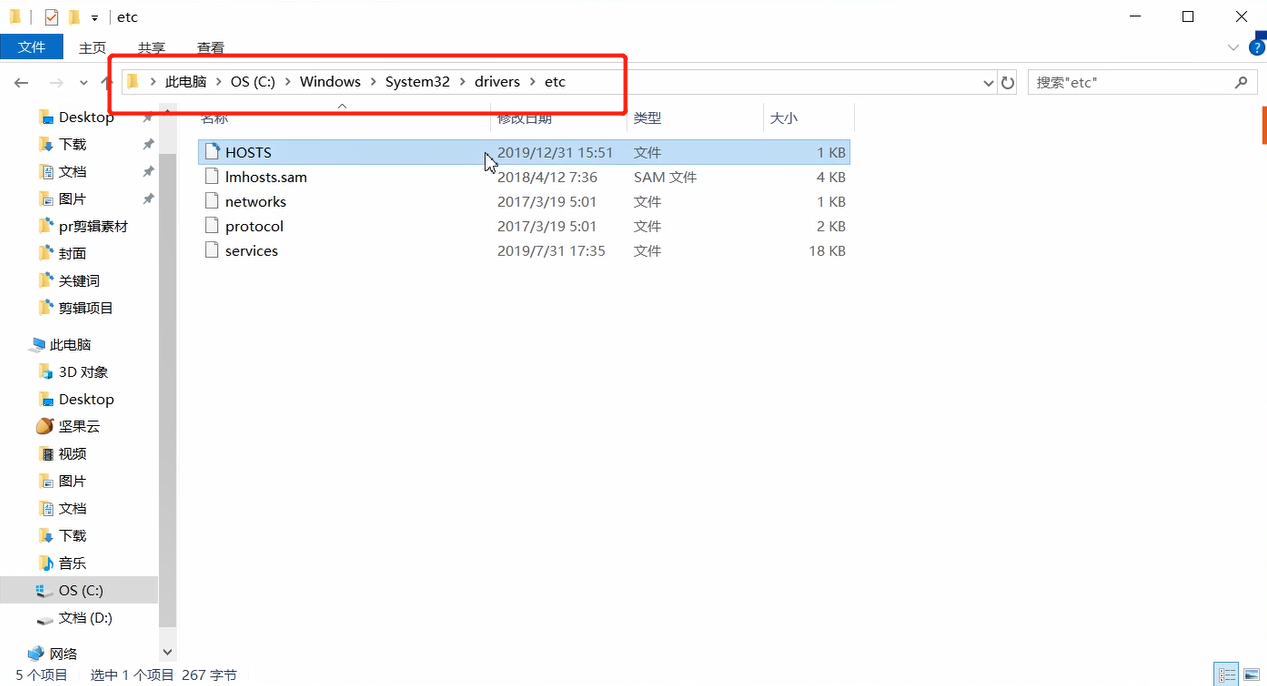Click the Properties icon in quick access toolbar

tap(52, 17)
